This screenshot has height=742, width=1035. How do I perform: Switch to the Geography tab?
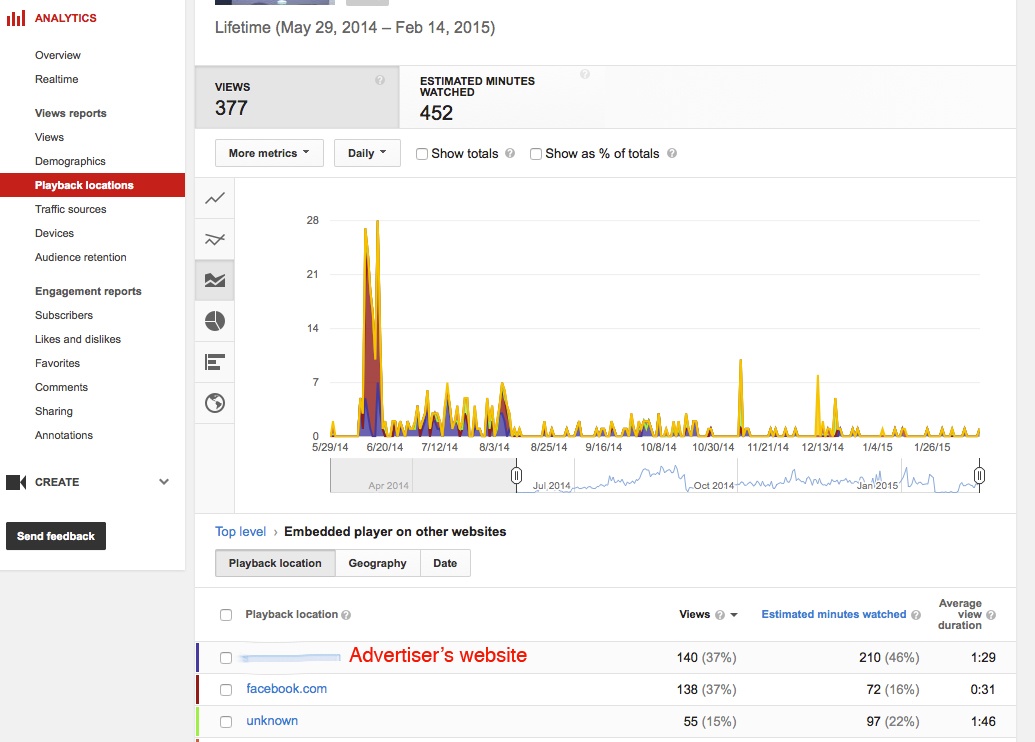[377, 562]
